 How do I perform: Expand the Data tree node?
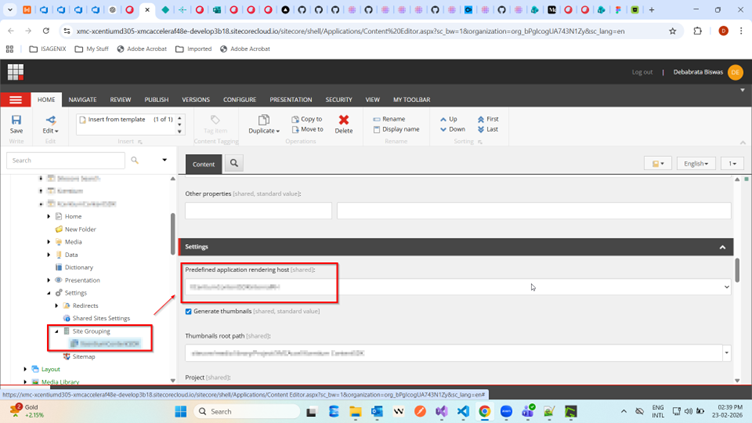pos(48,255)
